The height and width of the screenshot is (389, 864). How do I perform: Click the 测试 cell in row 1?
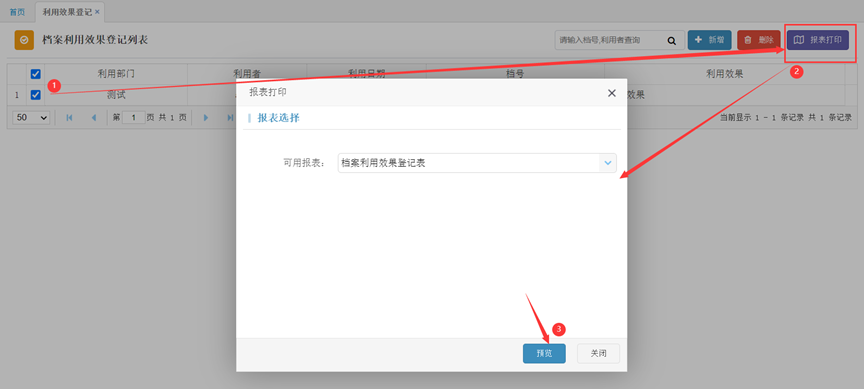(x=116, y=95)
